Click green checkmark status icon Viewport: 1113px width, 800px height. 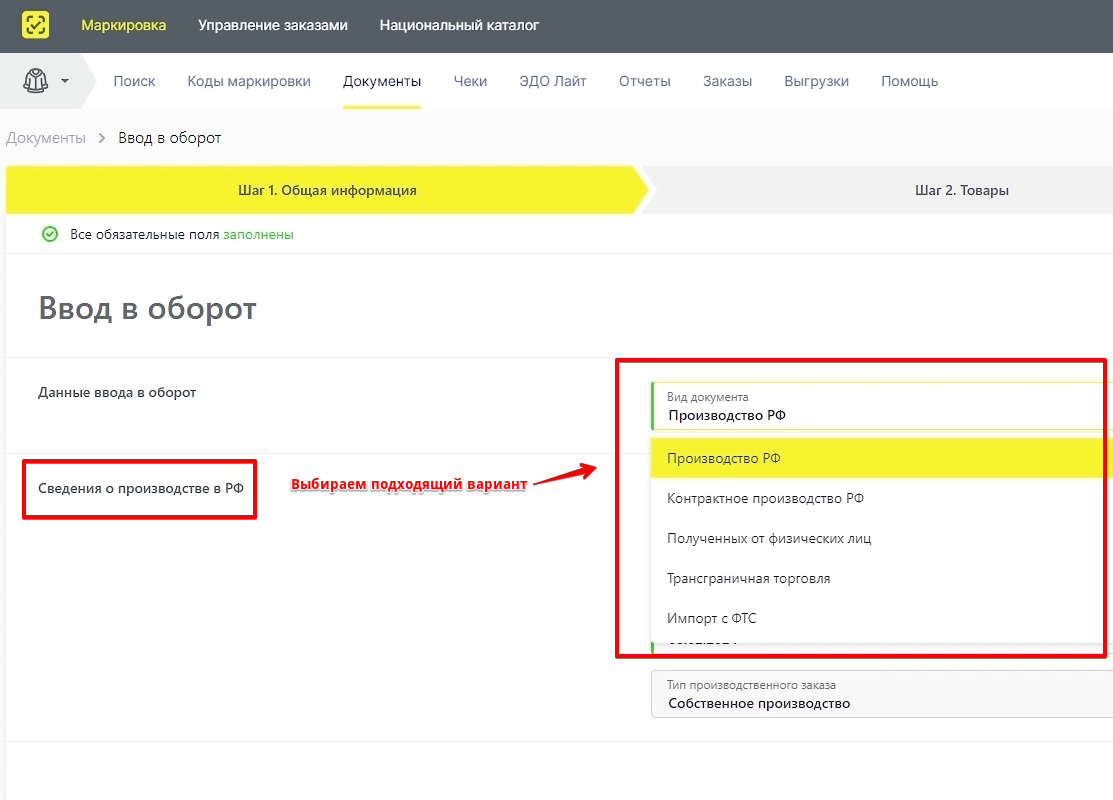pos(50,234)
